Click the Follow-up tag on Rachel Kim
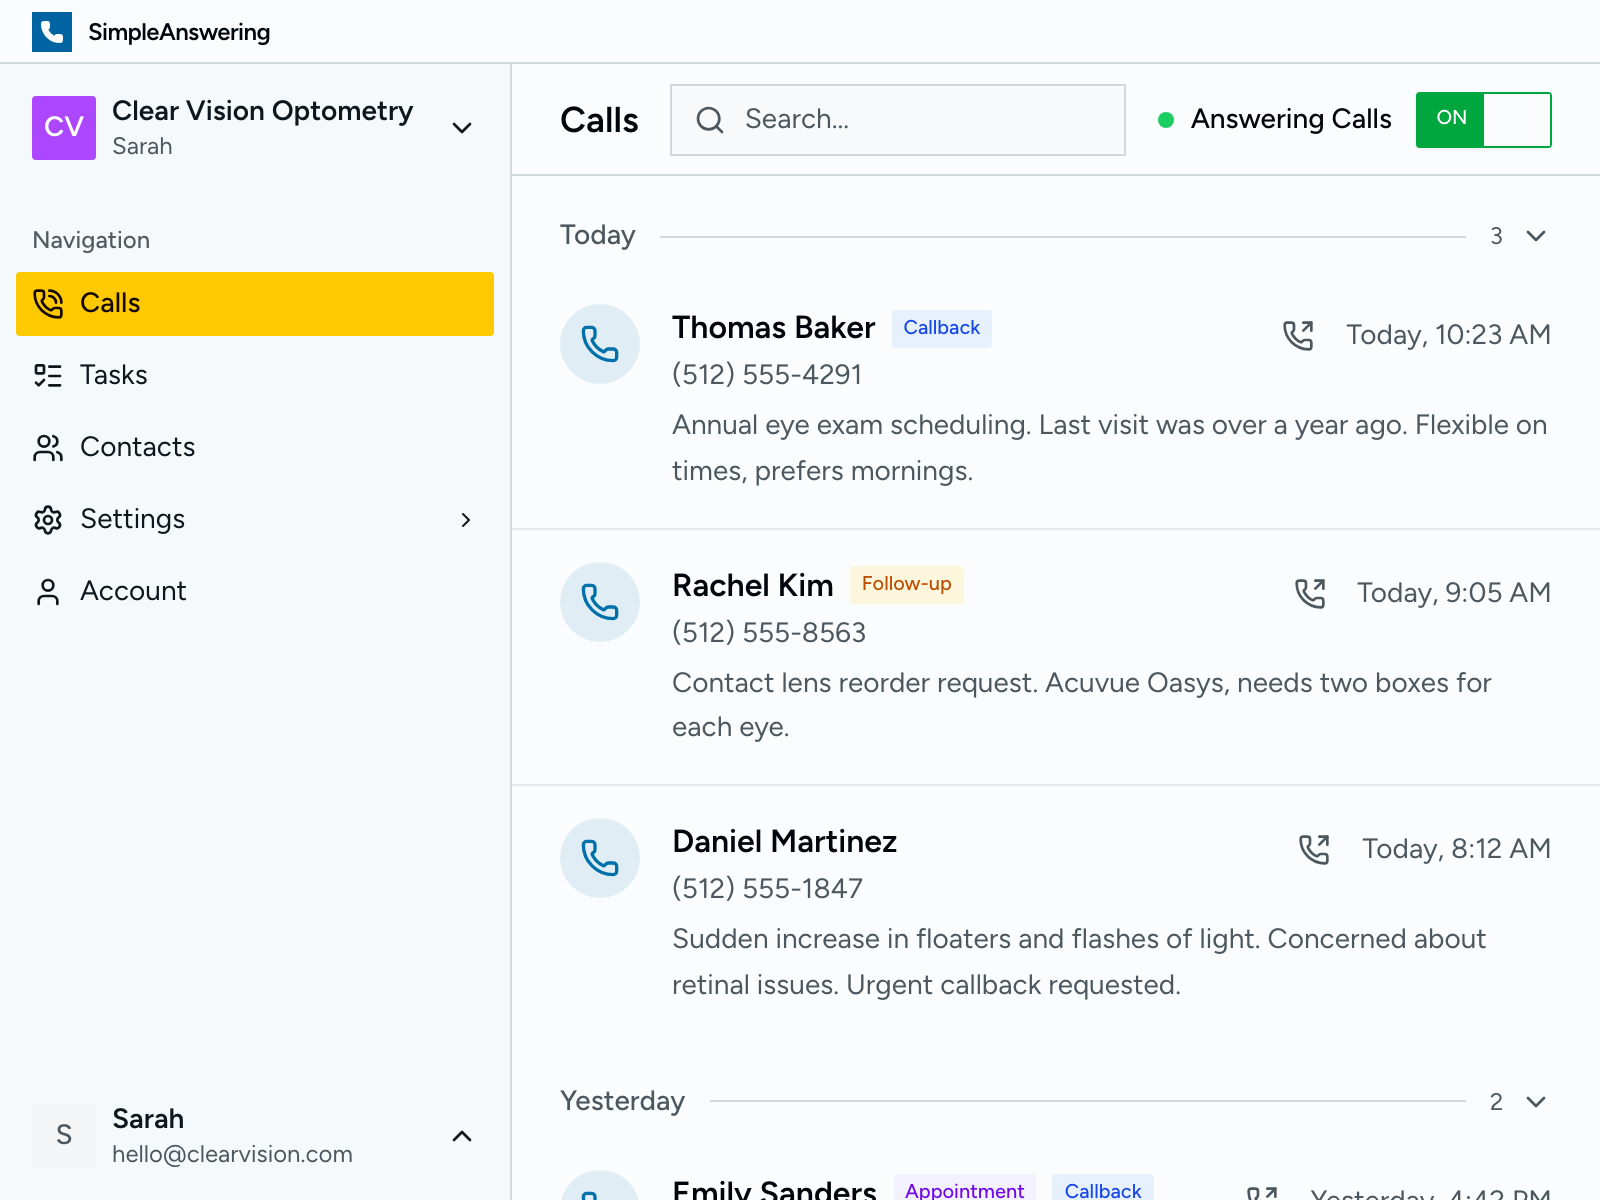Screen dimensions: 1600x1200 click(x=906, y=584)
